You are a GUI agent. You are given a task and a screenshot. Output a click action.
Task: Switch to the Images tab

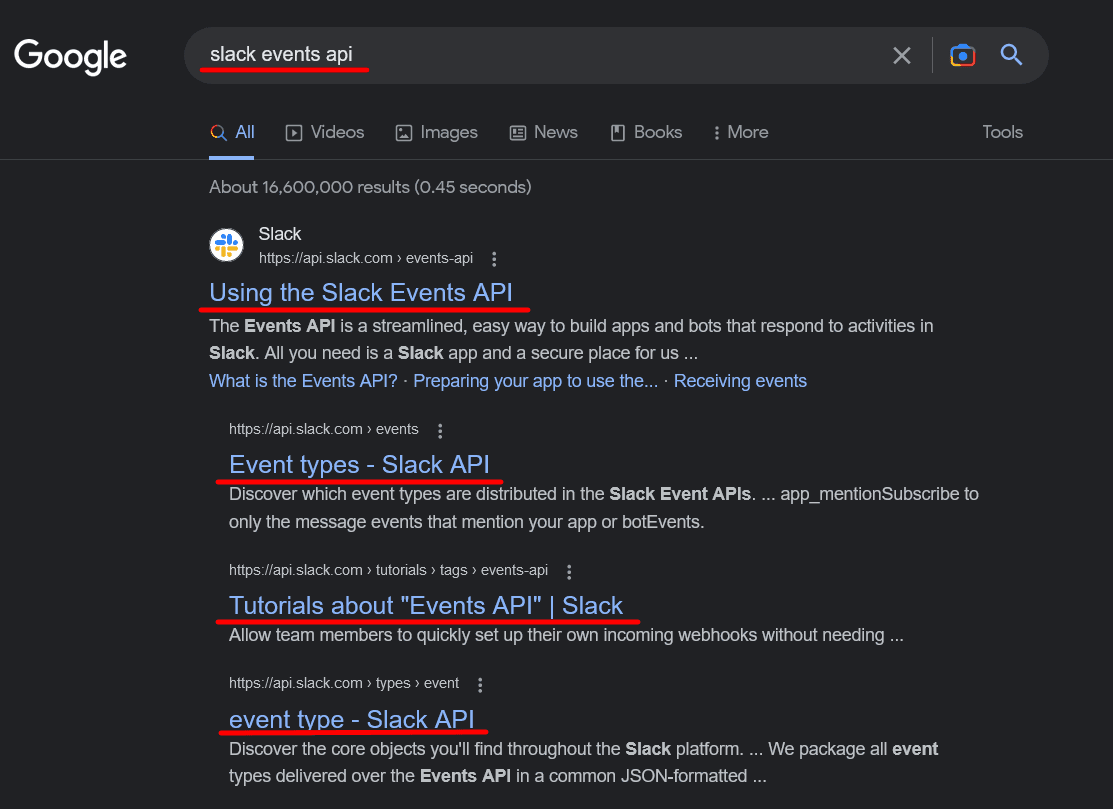pos(436,132)
